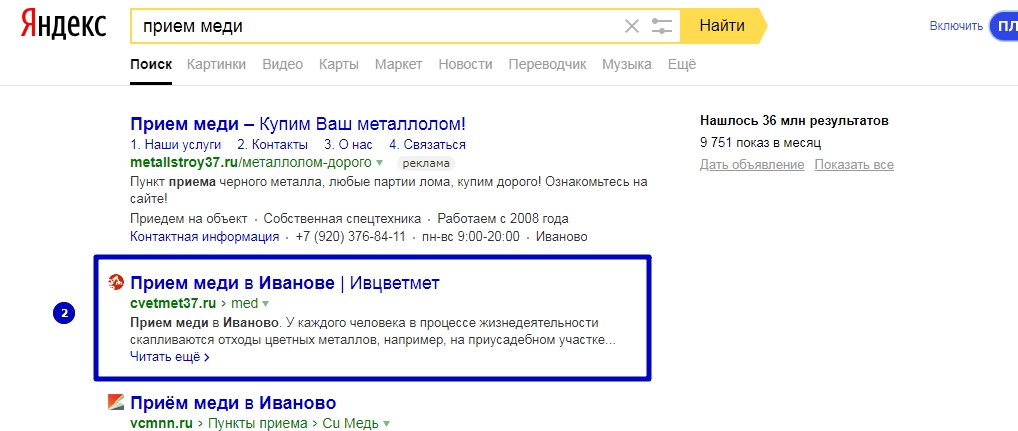Click the Наши услуги sitelink
The image size is (1018, 431).
[x=175, y=144]
